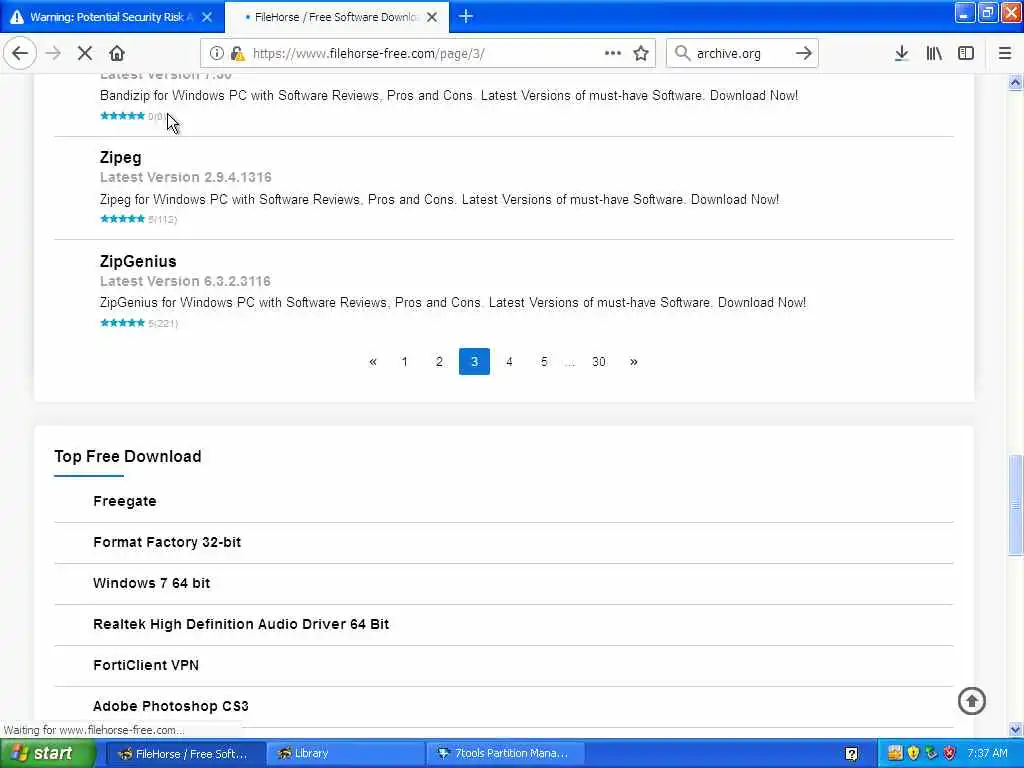1024x768 pixels.
Task: Submit search with the arrow button
Action: 803,53
